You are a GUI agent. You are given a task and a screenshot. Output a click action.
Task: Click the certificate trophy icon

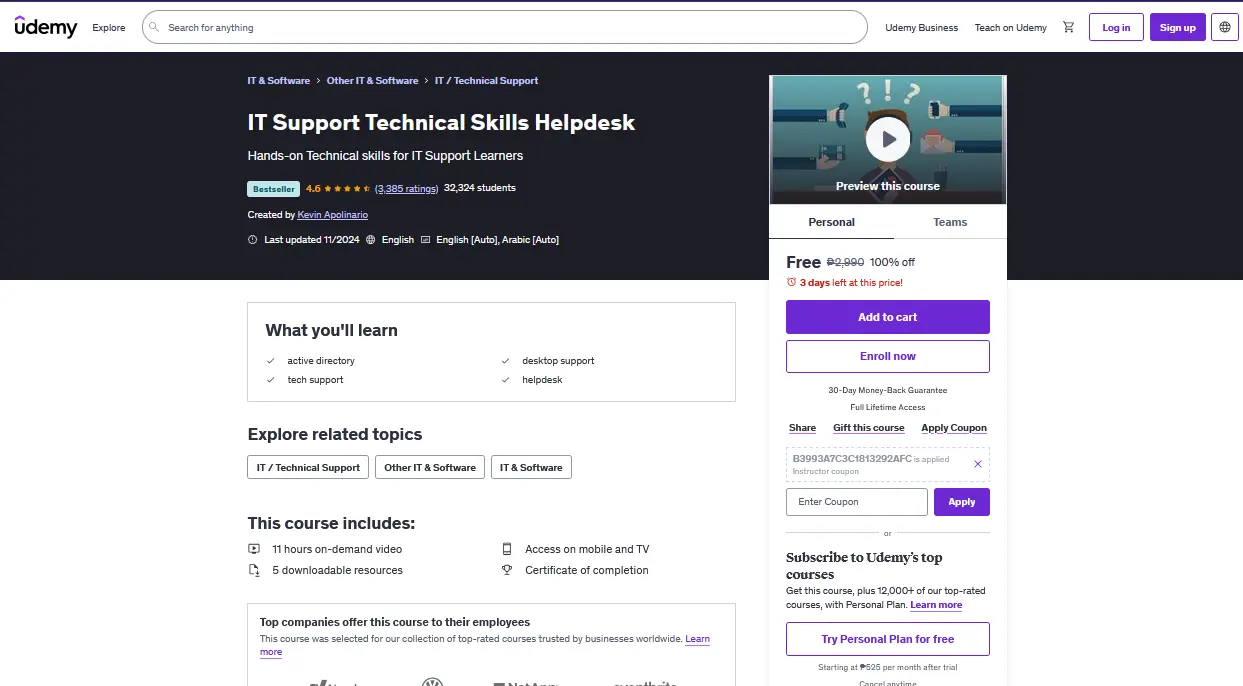pyautogui.click(x=507, y=570)
